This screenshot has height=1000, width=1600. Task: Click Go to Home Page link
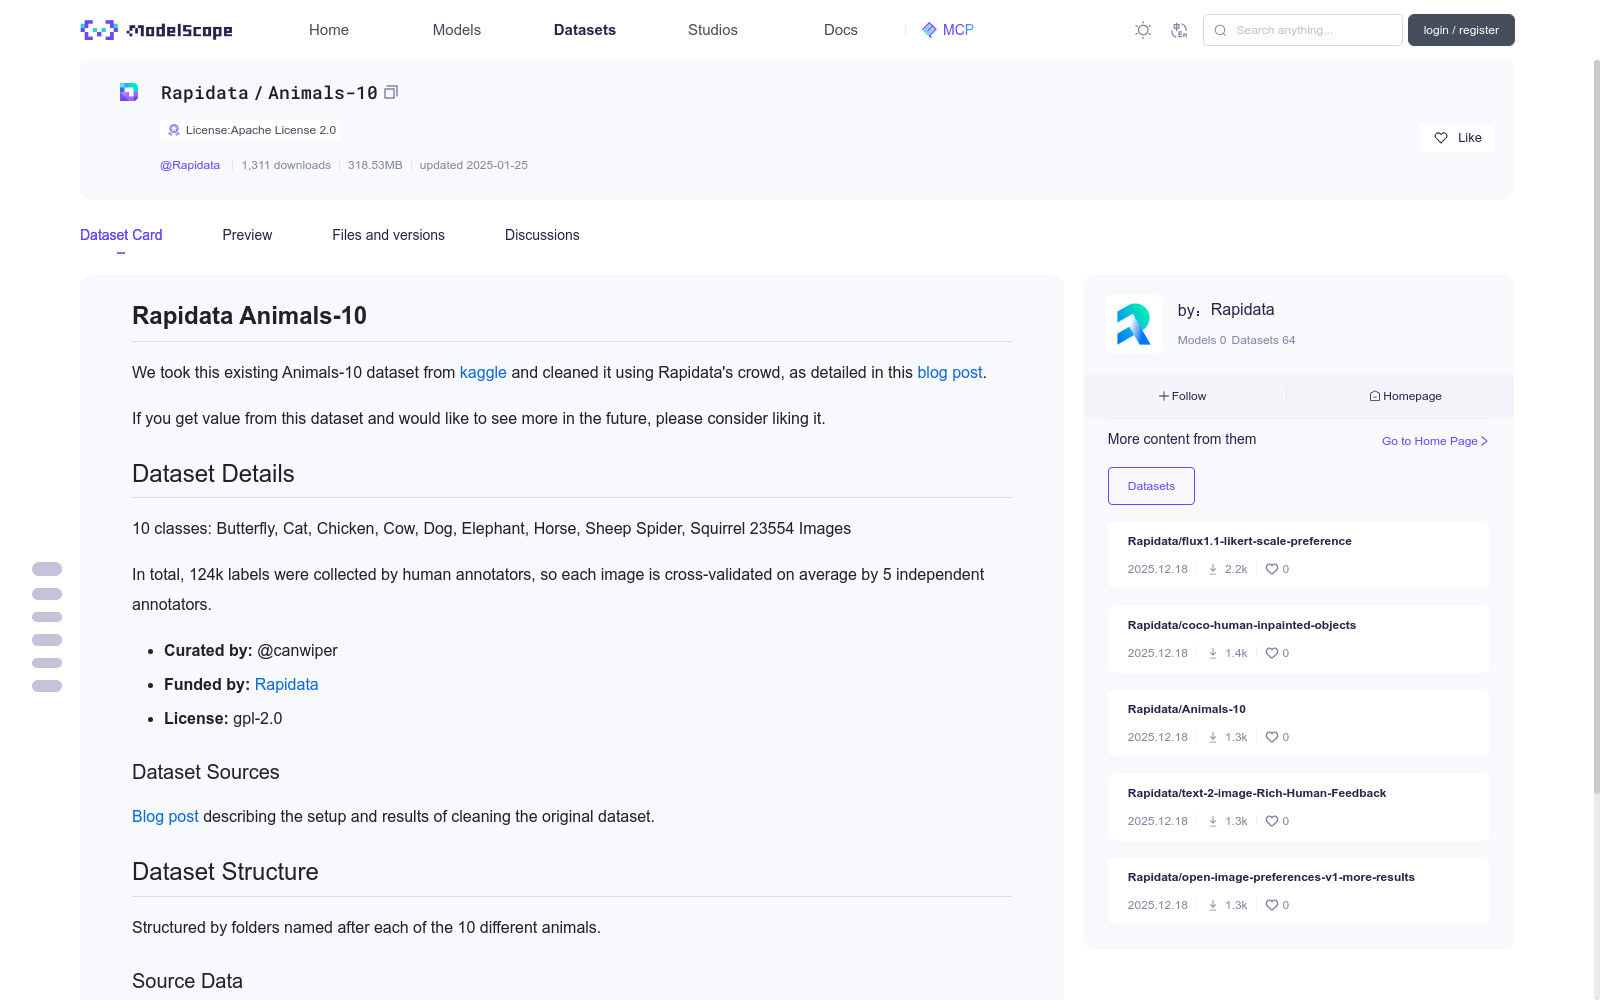1435,441
